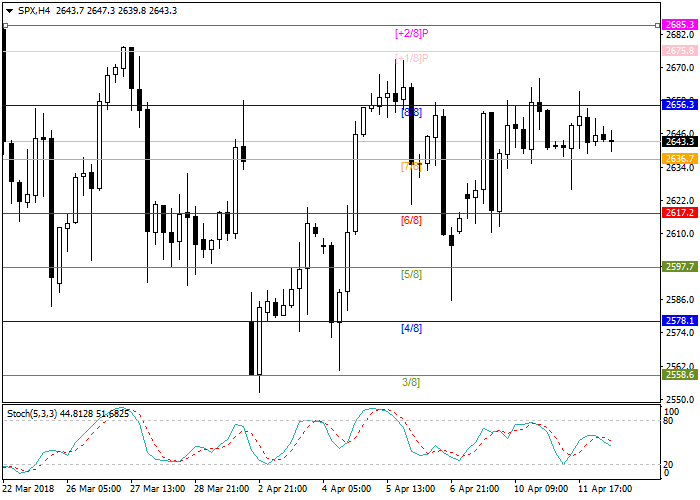This screenshot has height=500, width=700.
Task: Select the blue 2656.3 price tag
Action: (679, 104)
